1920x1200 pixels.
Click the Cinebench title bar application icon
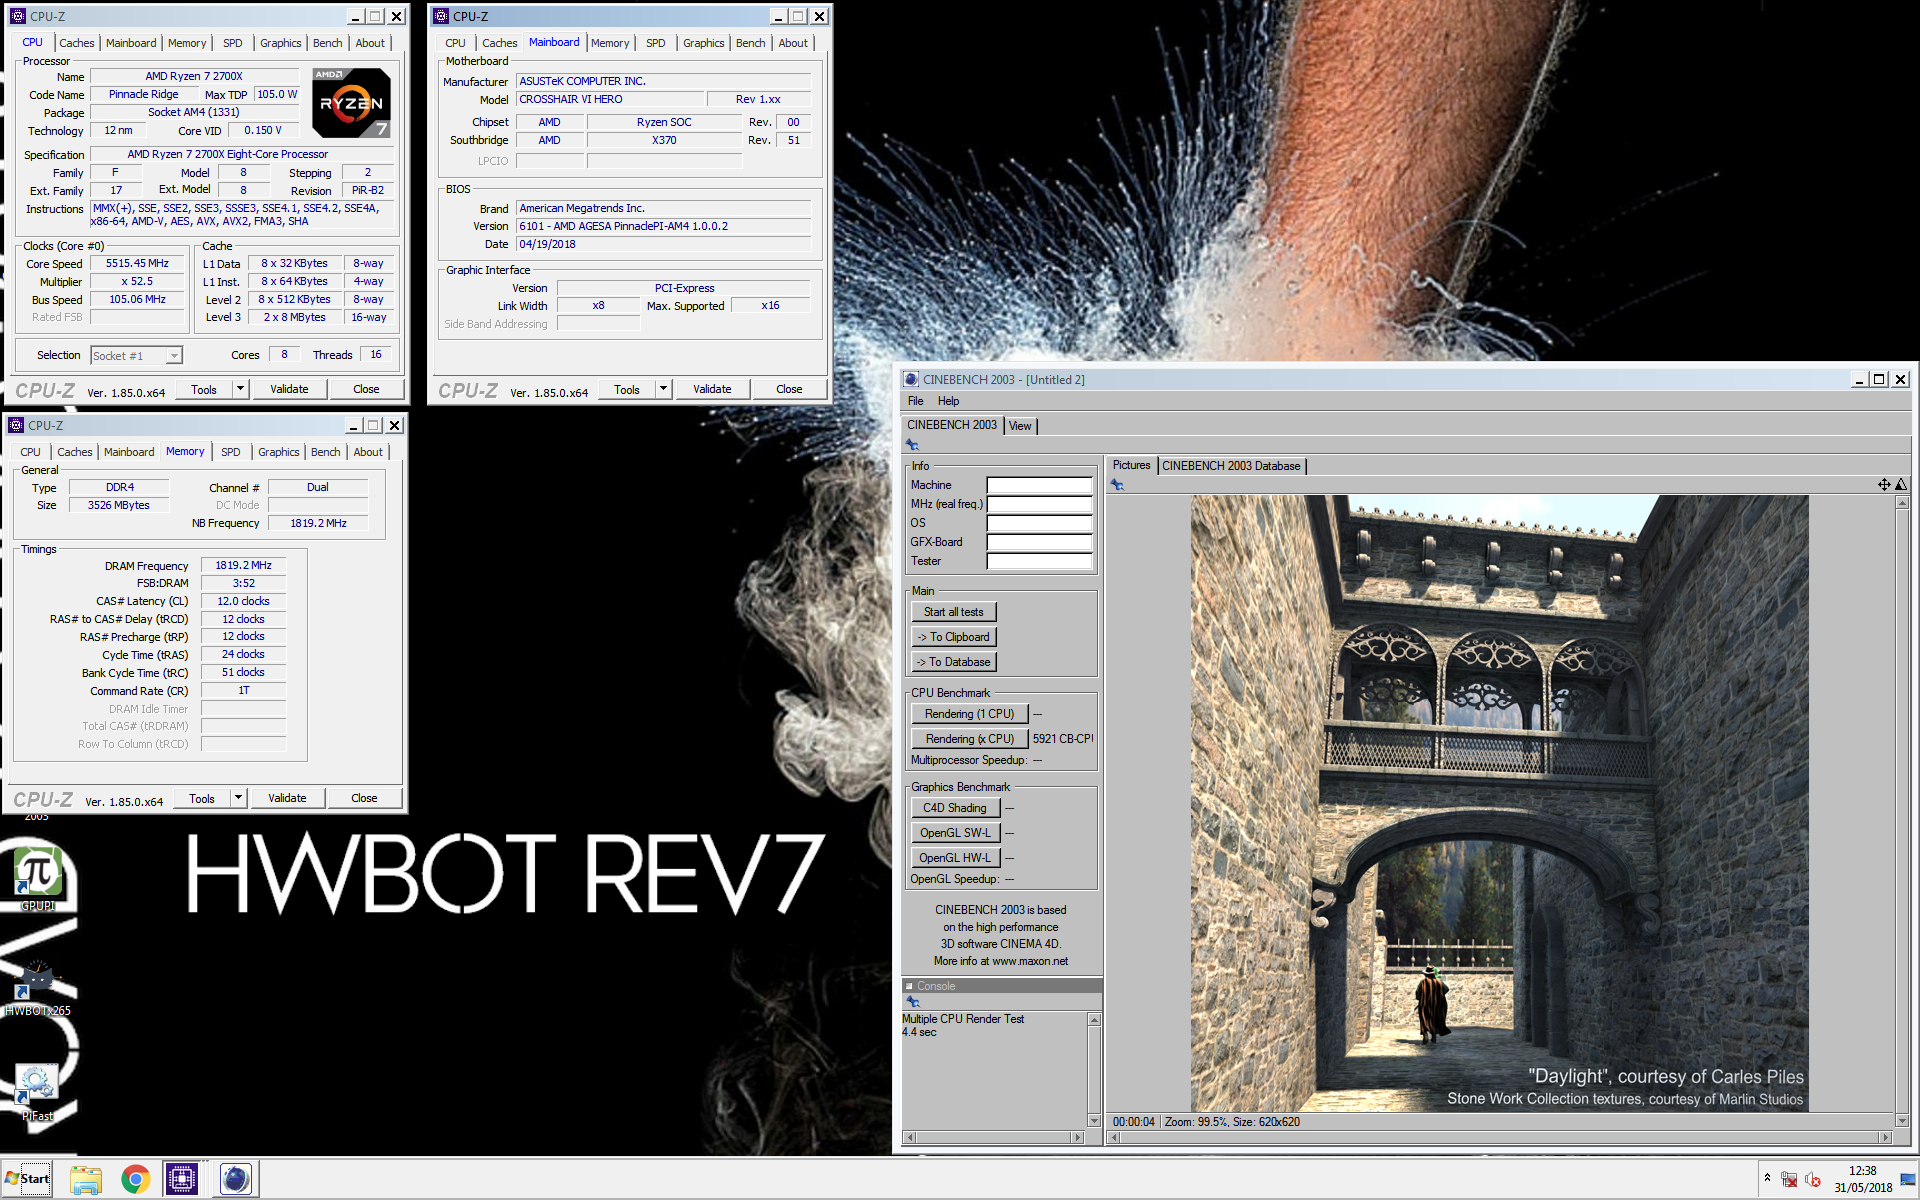(910, 379)
